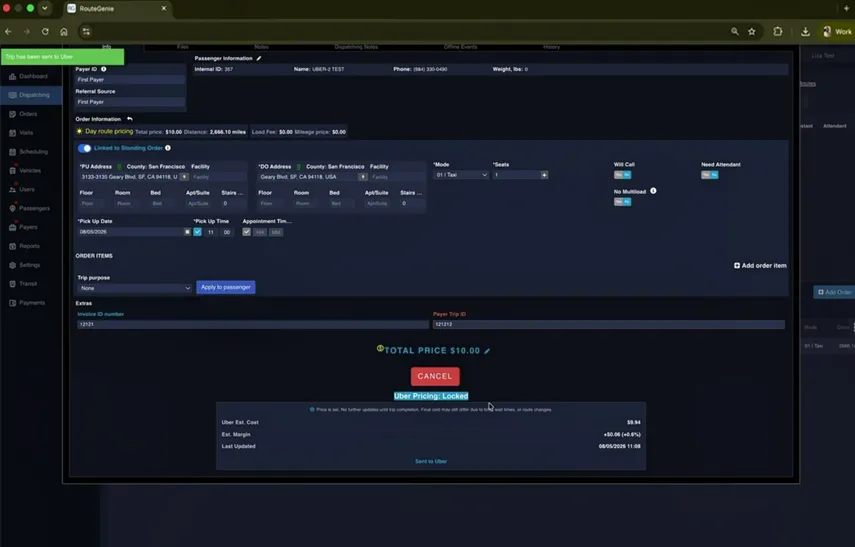855x547 pixels.
Task: Click the green DO Address map marker
Action: [x=299, y=166]
